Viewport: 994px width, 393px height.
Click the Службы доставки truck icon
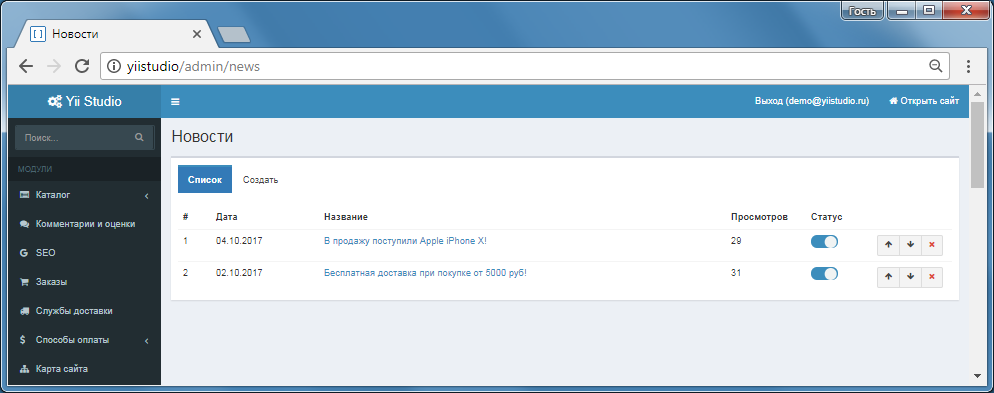point(24,311)
